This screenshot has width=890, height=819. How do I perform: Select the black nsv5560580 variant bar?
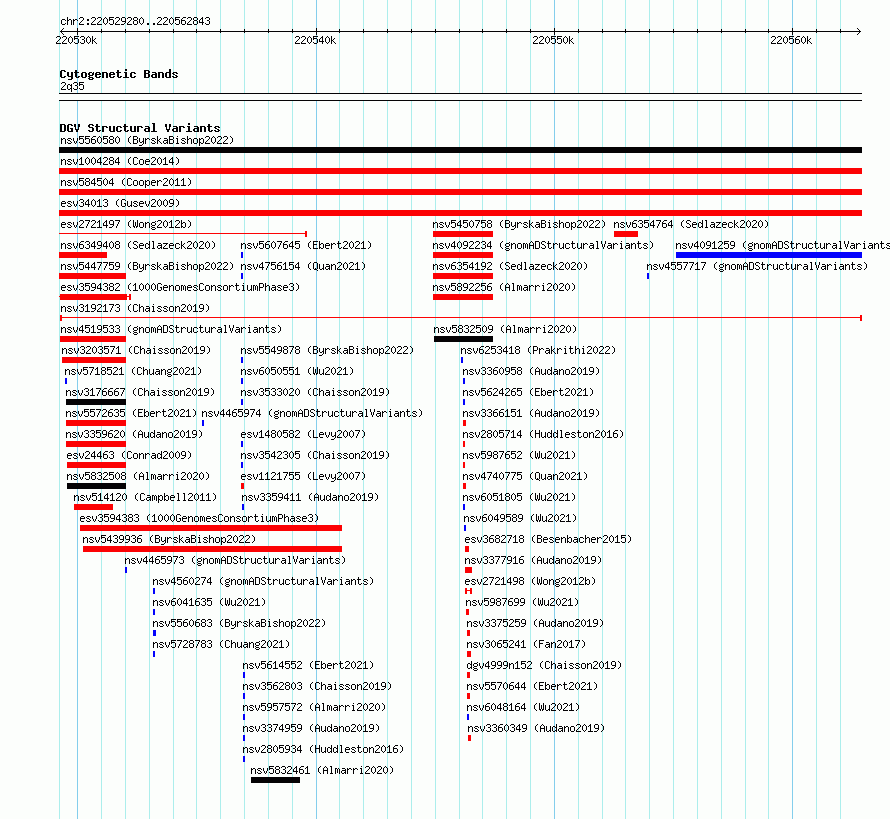460,150
